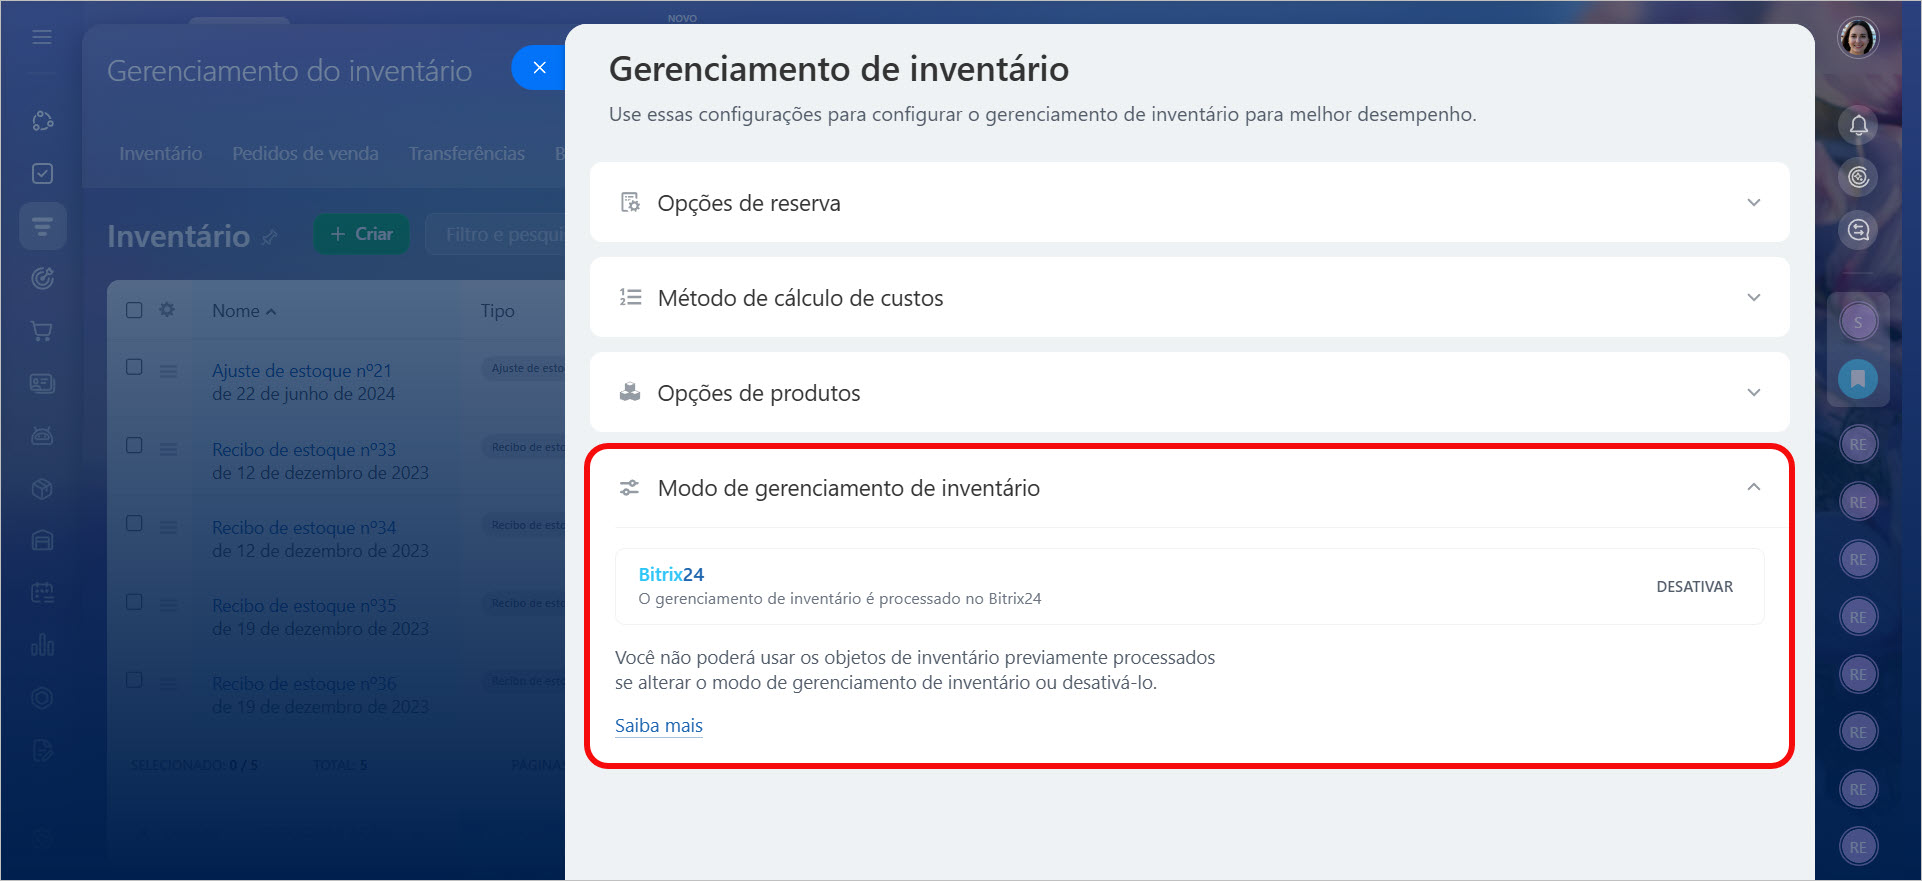Click the row menu for Recibo de estoque nº35
Screen dimensions: 1922x881
[168, 605]
